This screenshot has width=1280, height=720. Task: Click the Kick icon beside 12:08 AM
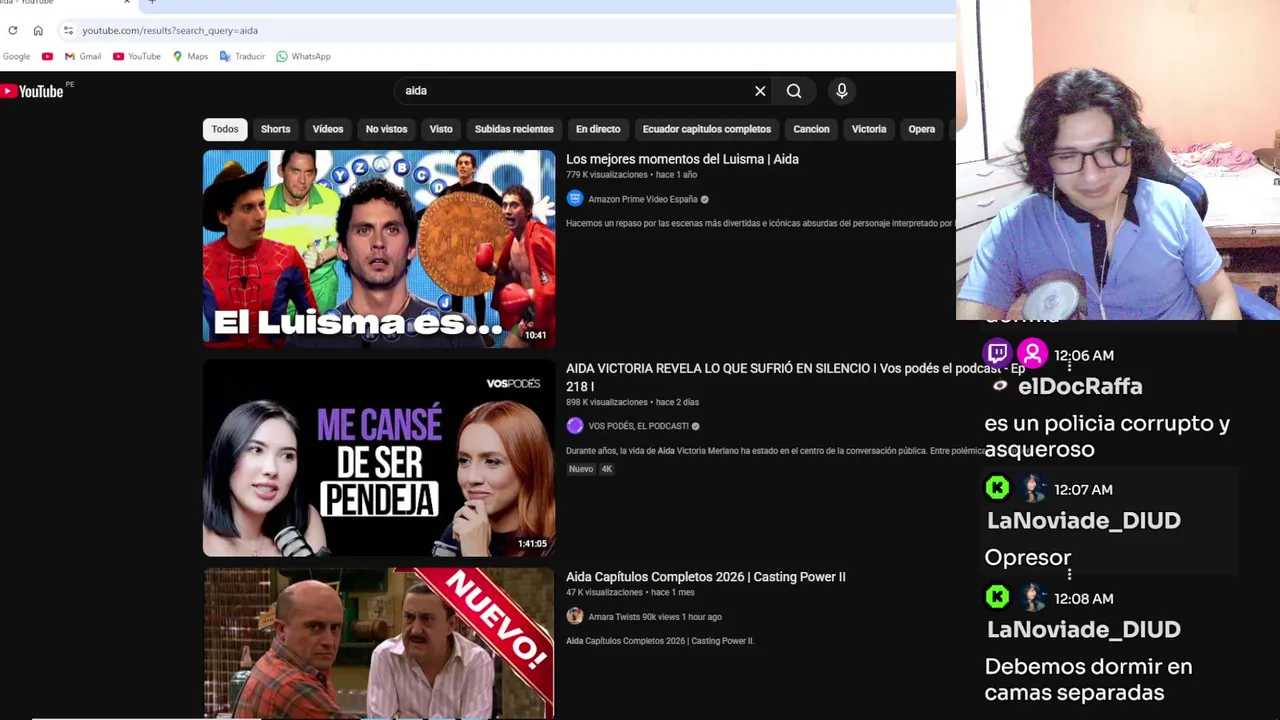point(997,597)
